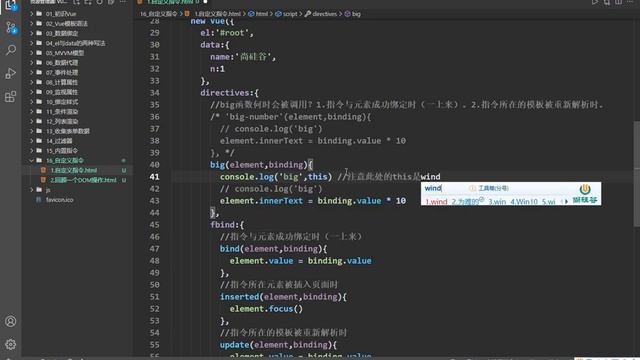Expand the js folder chevron
Screen dimensions: 640x360
(31, 190)
